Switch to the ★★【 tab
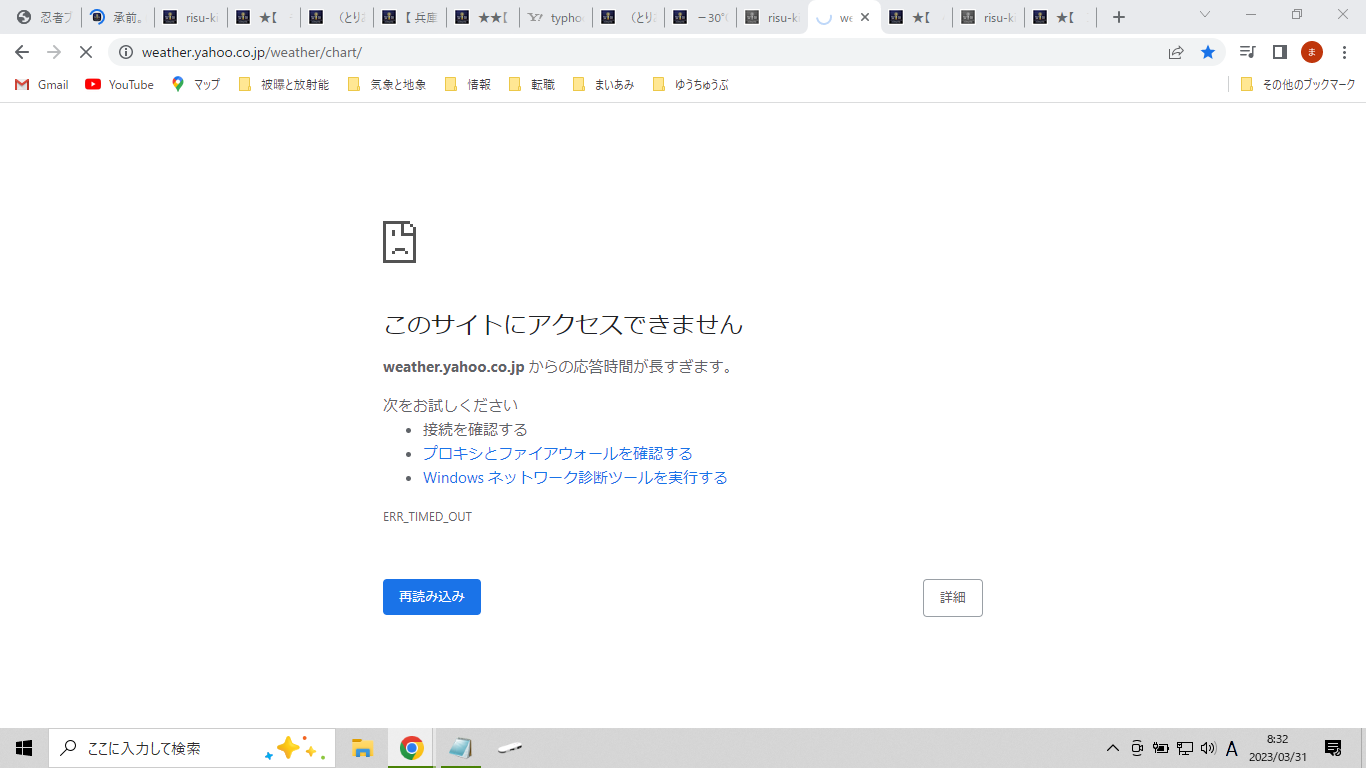Screen dimensions: 1366x768 click(x=483, y=17)
